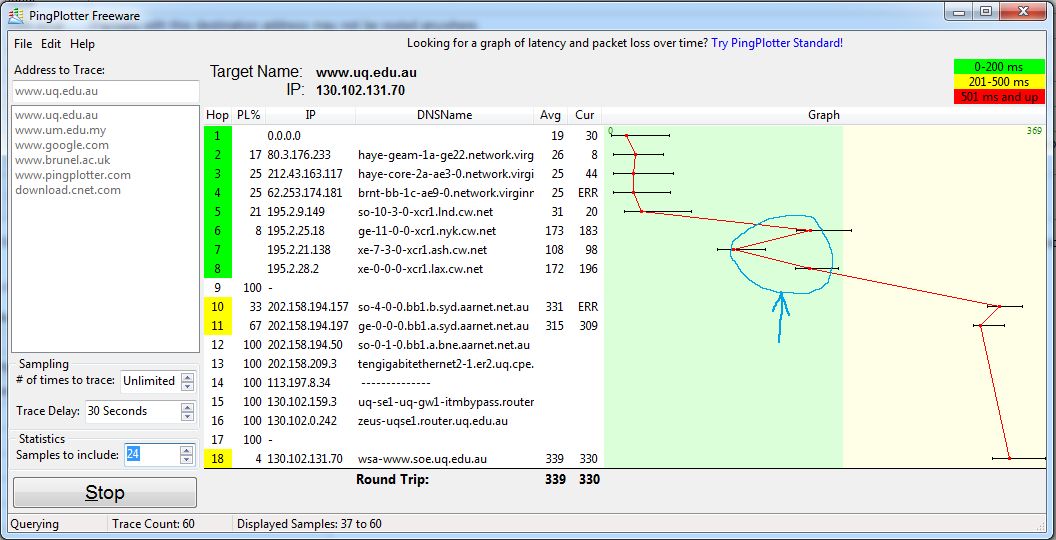Click DNS name so-10-3-0-xcr1.lnd.cw.net
The width and height of the screenshot is (1056, 540).
point(426,212)
